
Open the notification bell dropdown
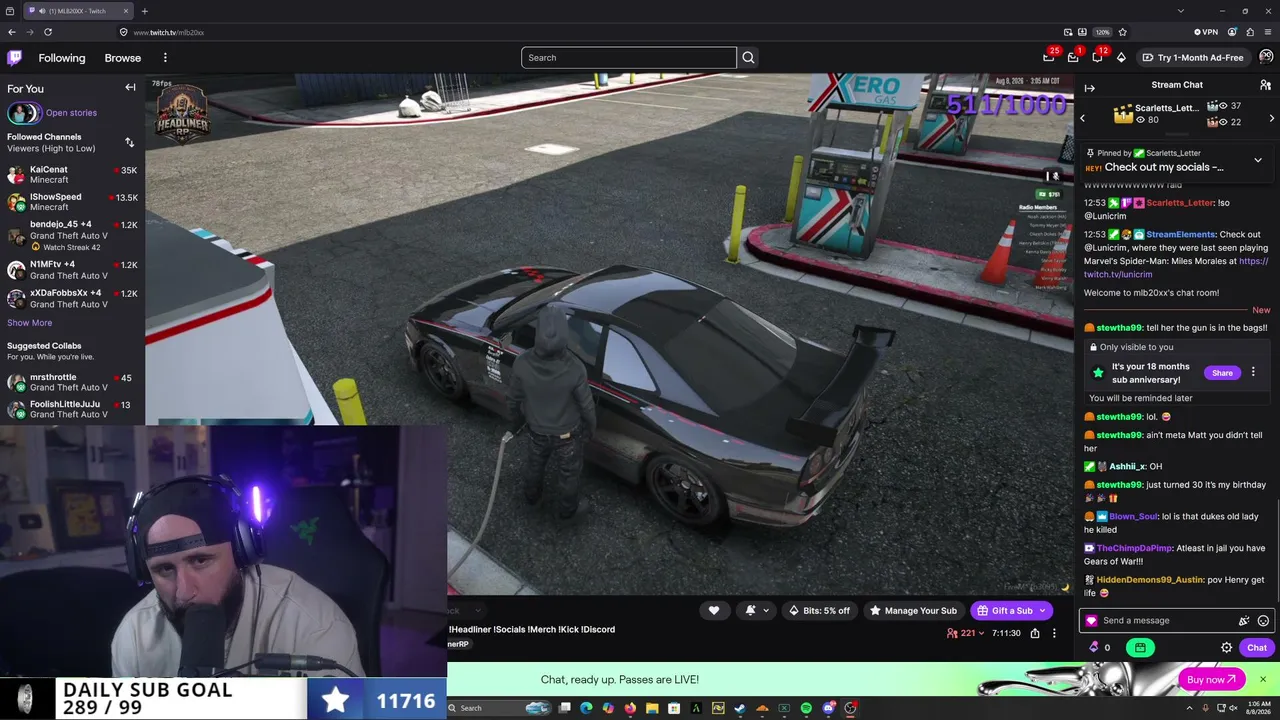click(x=757, y=611)
